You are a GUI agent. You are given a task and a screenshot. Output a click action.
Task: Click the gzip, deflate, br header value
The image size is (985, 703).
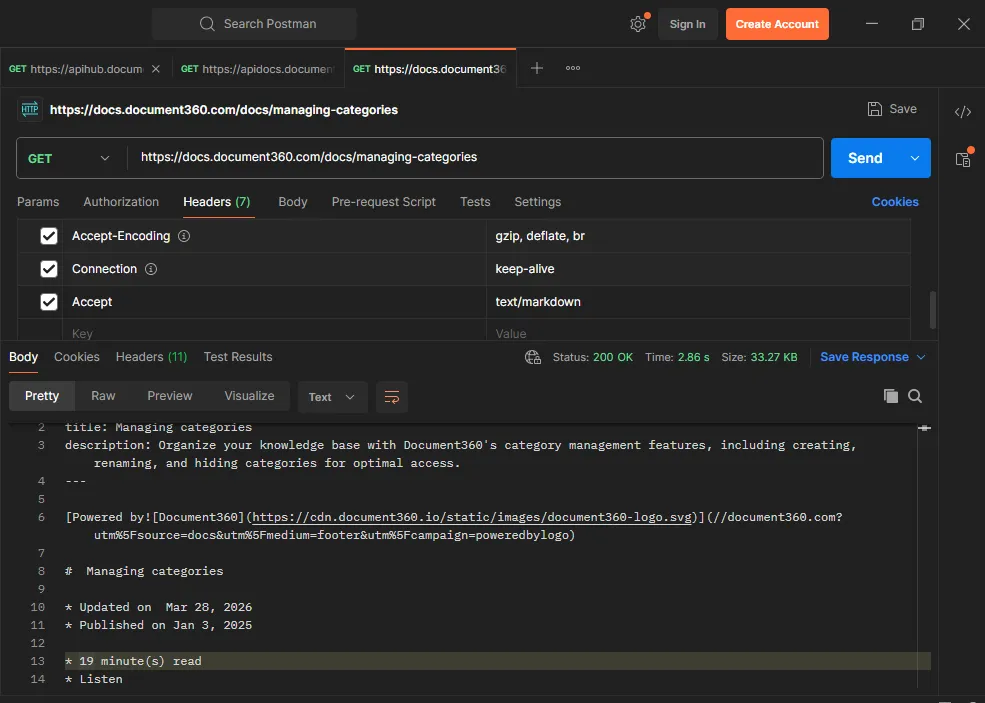click(540, 236)
